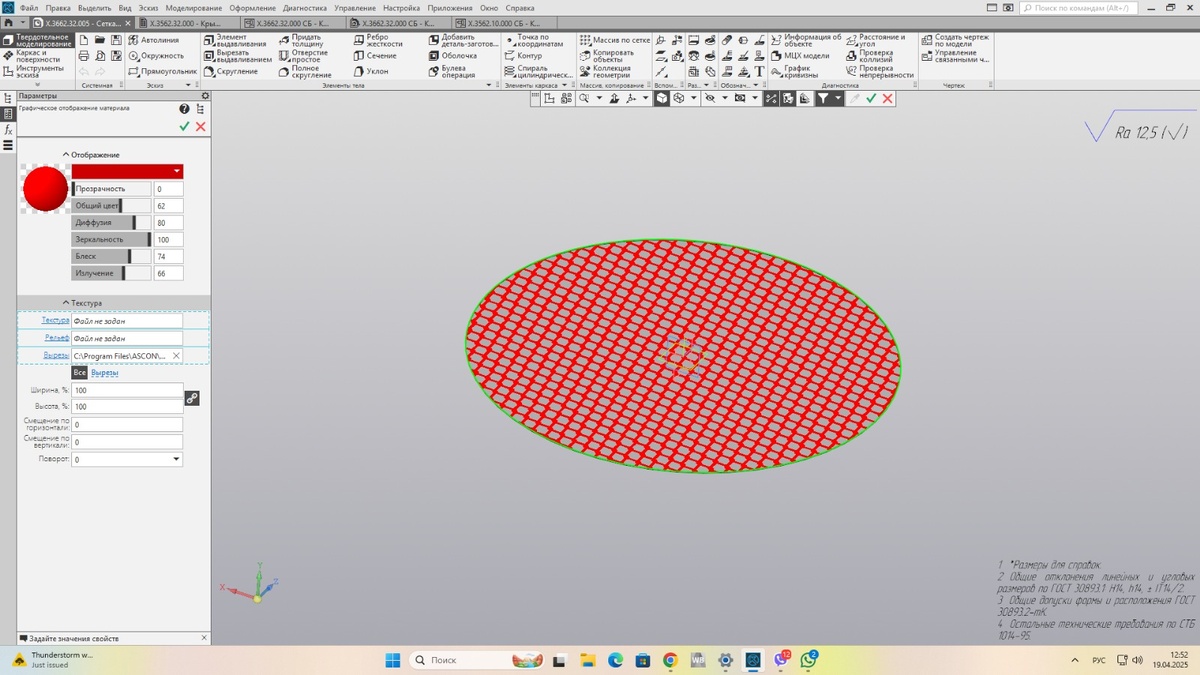Toggle shaded view cube icon in view toolbar
Screen dimensions: 1200x675
(662, 98)
